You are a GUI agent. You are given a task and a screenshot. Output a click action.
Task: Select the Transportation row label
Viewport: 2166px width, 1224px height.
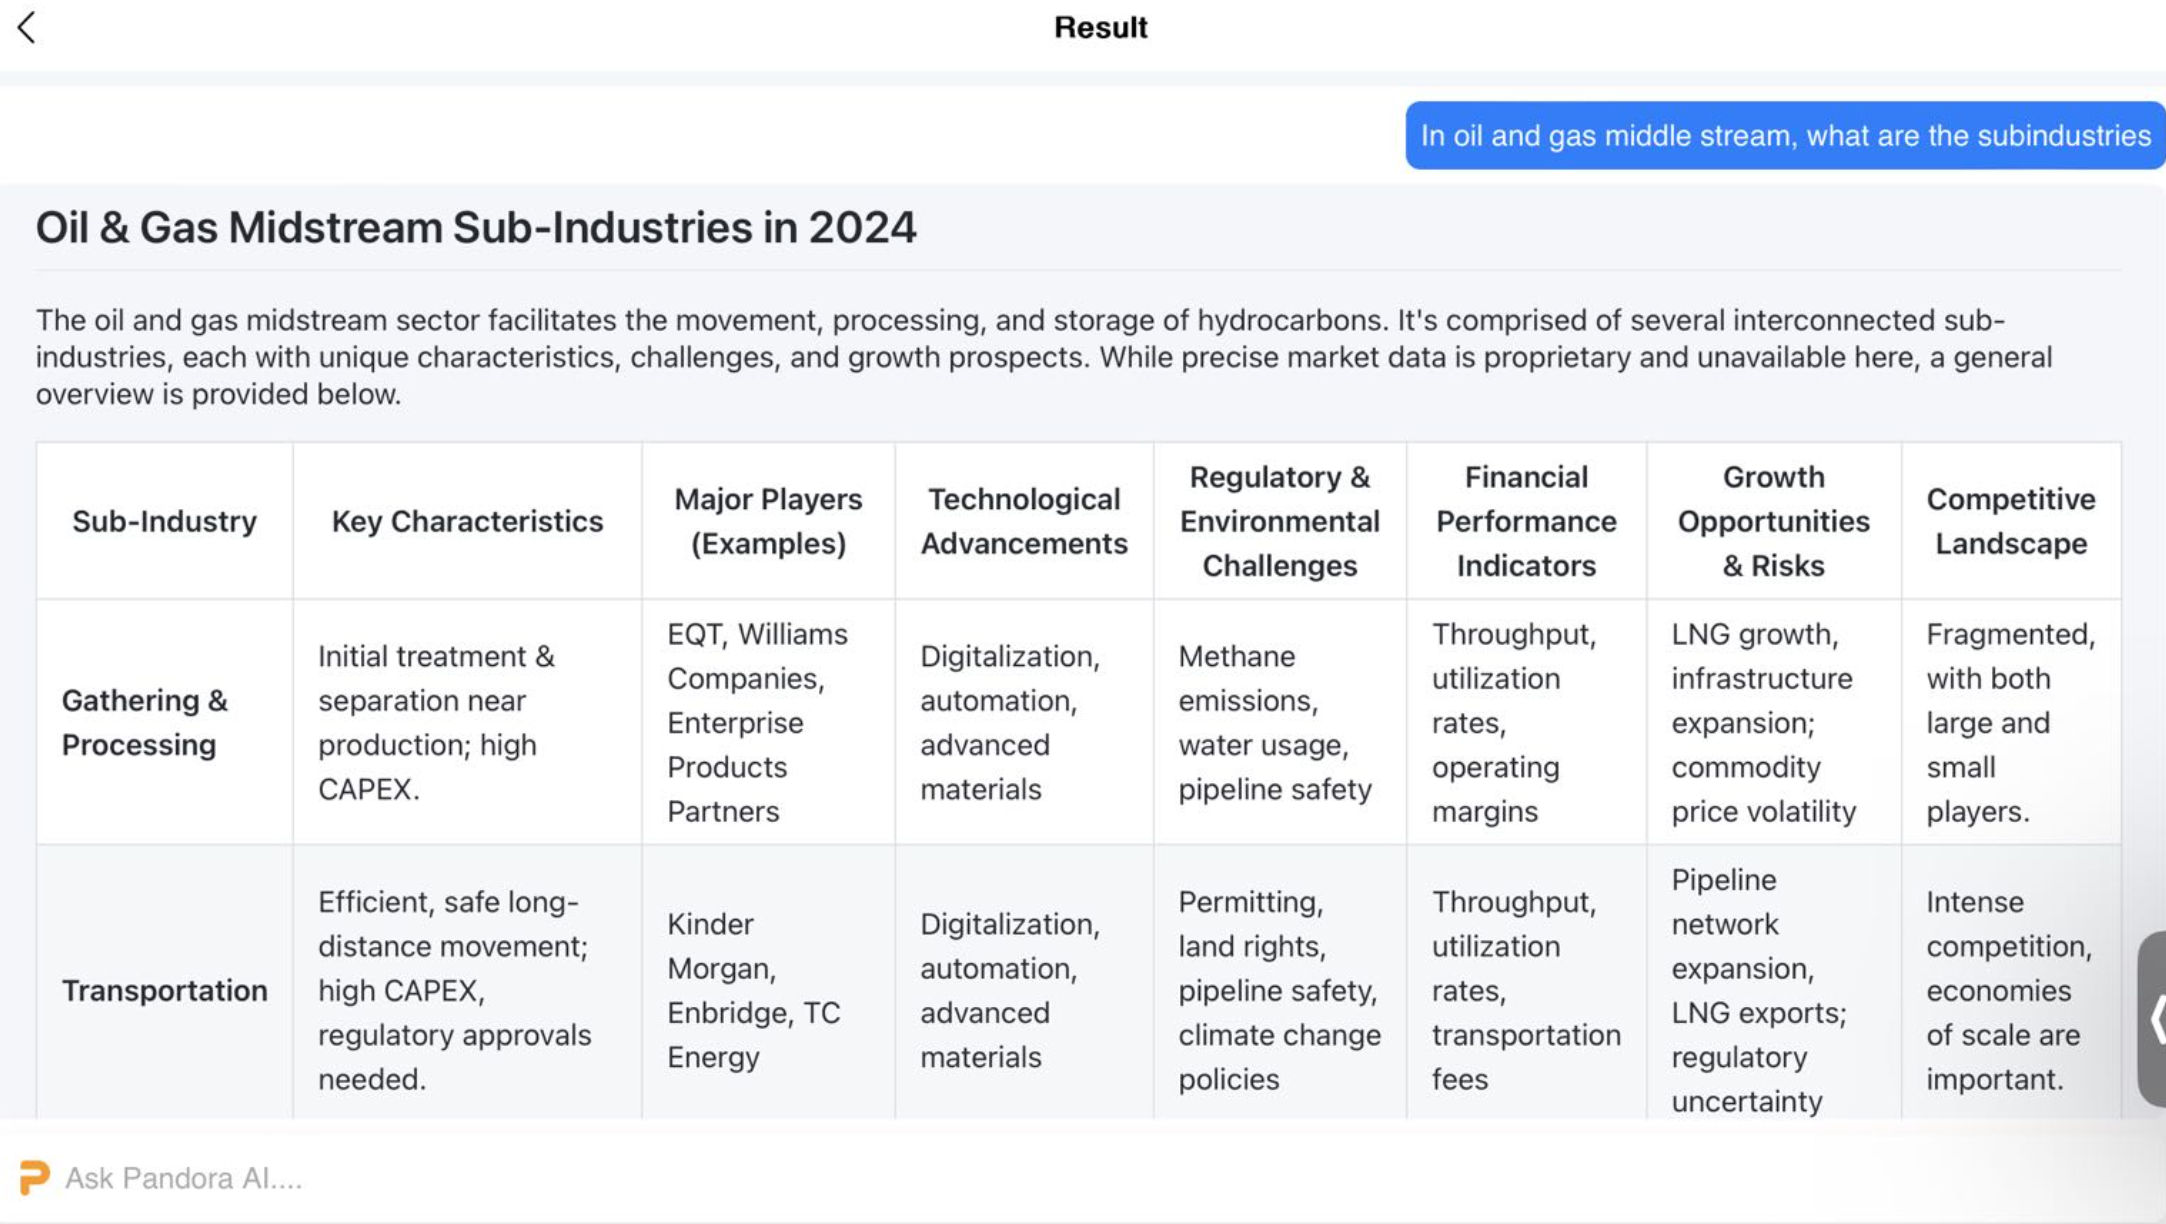pos(165,990)
